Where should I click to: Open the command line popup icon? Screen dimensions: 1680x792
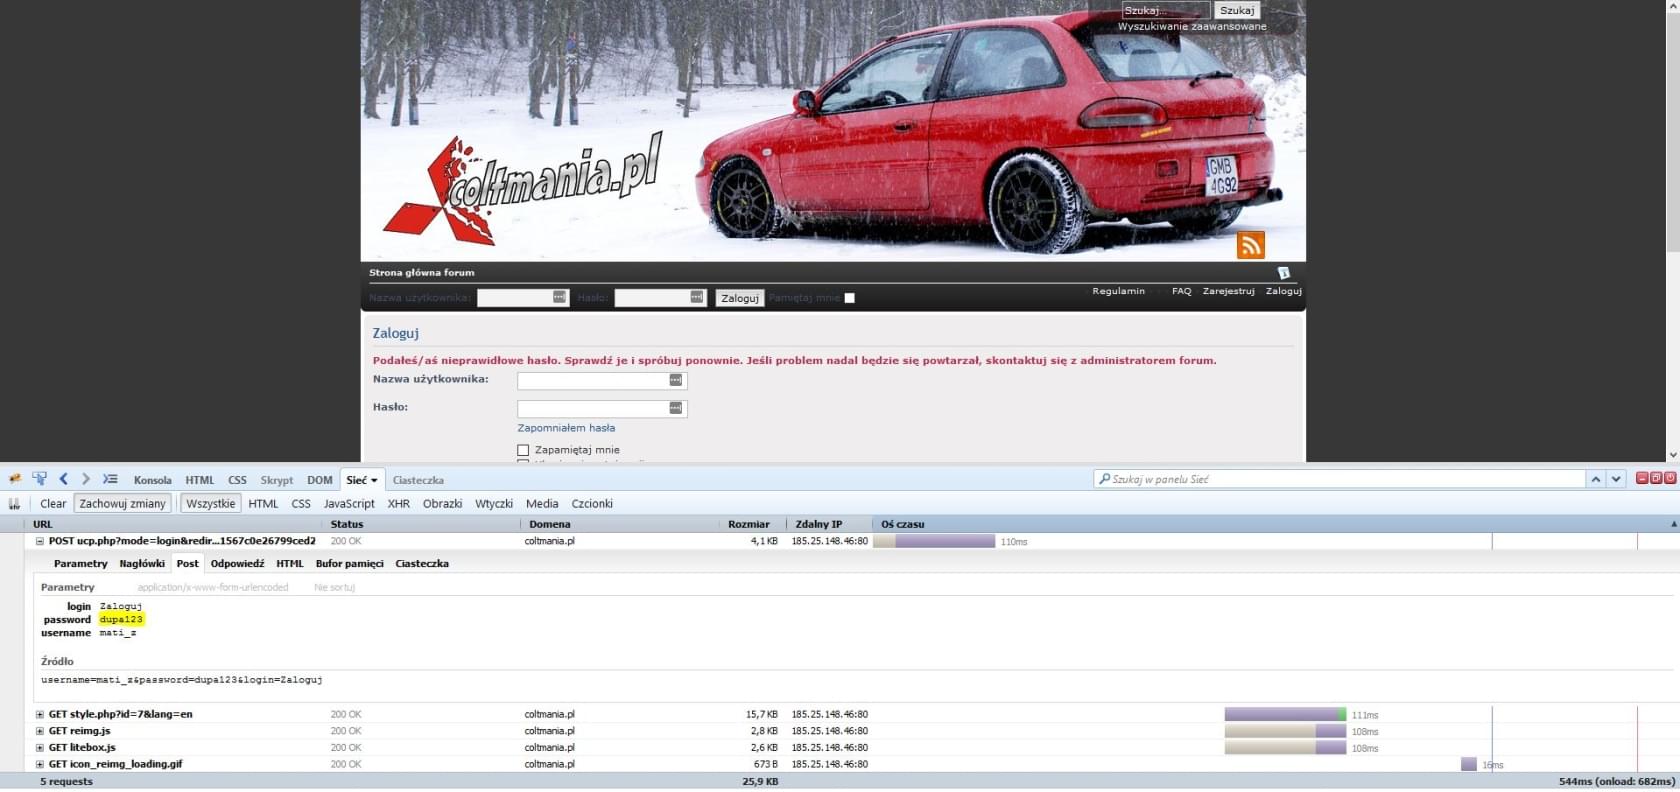[110, 479]
